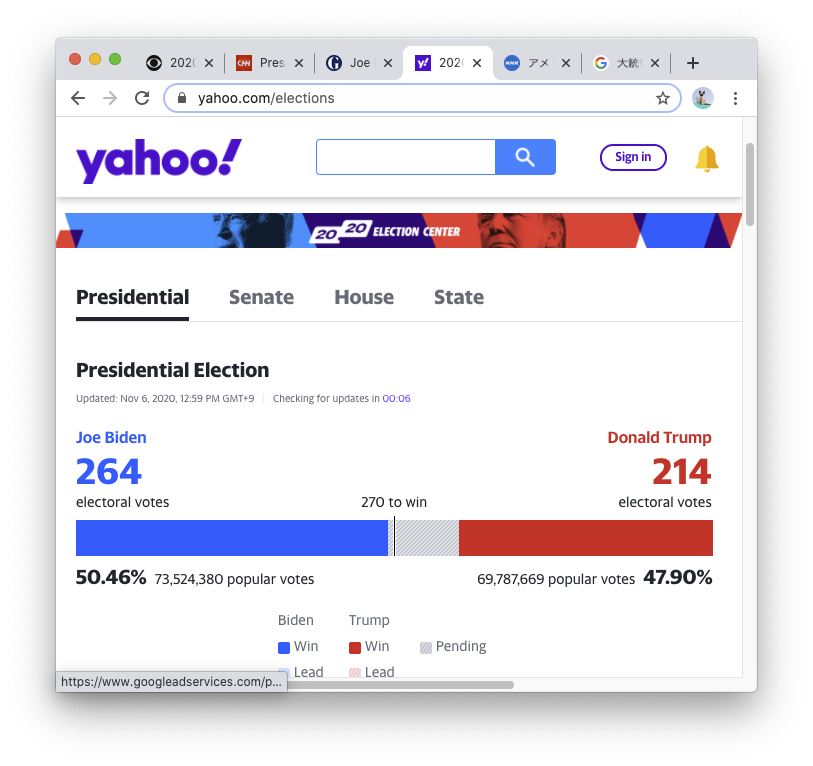
Task: Bookmark this page with the star icon
Action: click(662, 98)
